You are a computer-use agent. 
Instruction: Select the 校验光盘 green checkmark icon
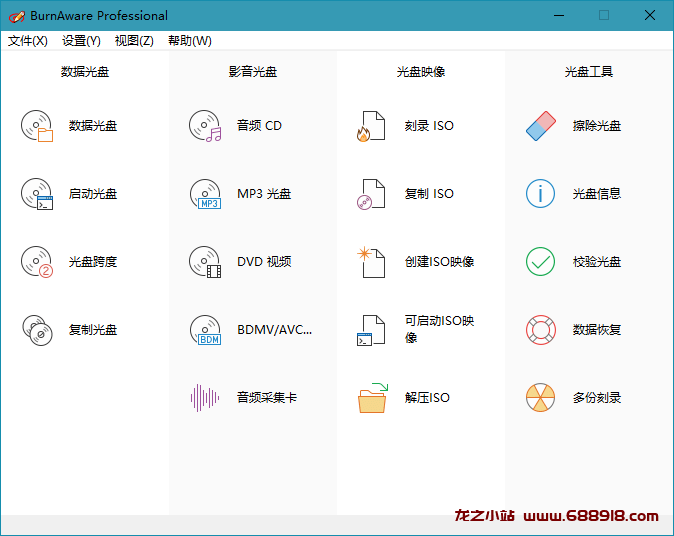click(x=540, y=262)
